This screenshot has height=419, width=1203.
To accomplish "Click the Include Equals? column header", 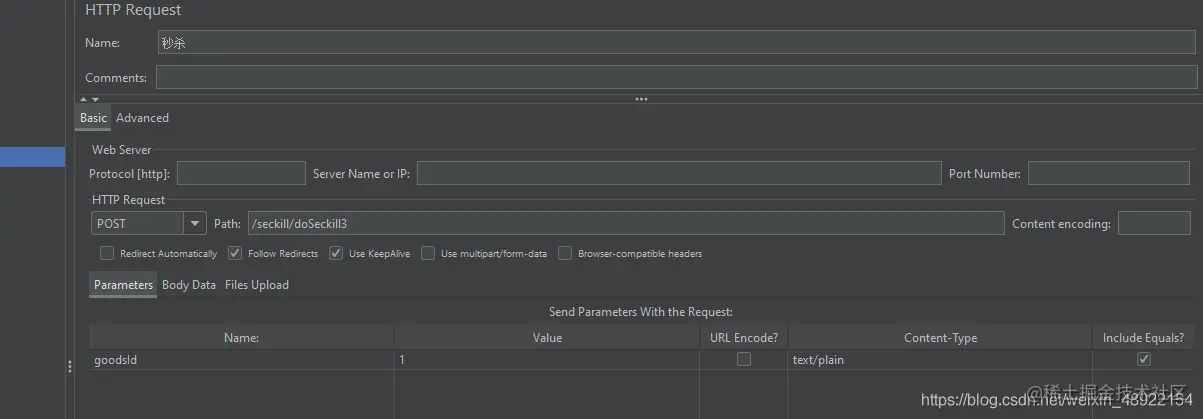I will point(1143,338).
